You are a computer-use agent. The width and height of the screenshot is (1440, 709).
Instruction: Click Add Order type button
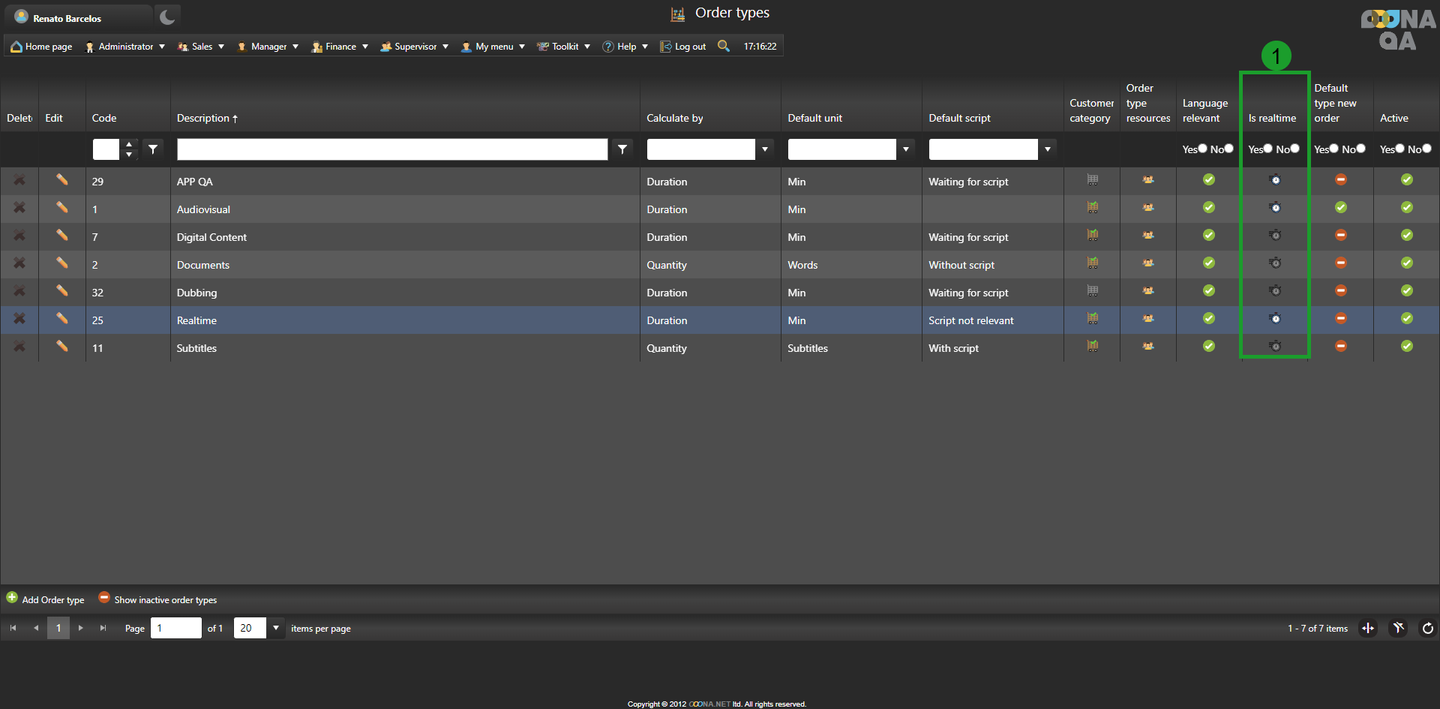[46, 599]
